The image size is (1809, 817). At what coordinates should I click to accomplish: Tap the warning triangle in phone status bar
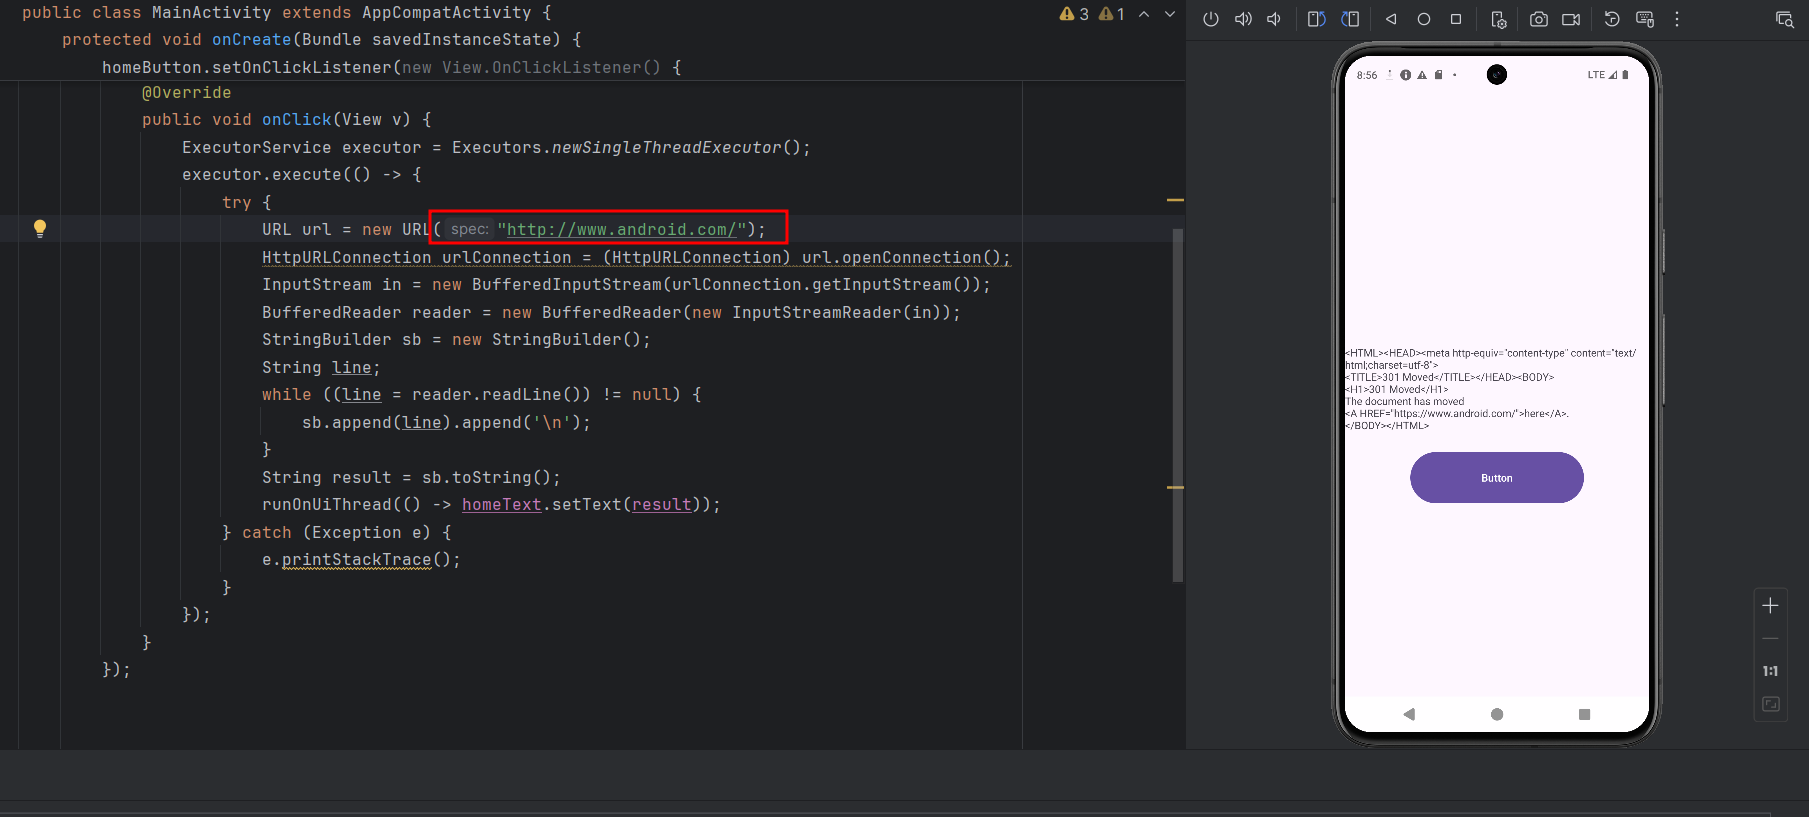point(1422,75)
